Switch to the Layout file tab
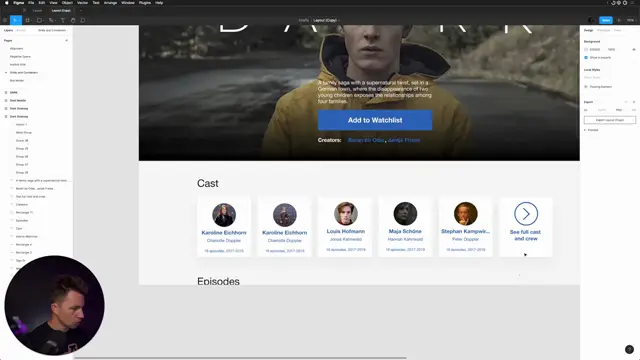The height and width of the screenshot is (360, 640). 37,10
